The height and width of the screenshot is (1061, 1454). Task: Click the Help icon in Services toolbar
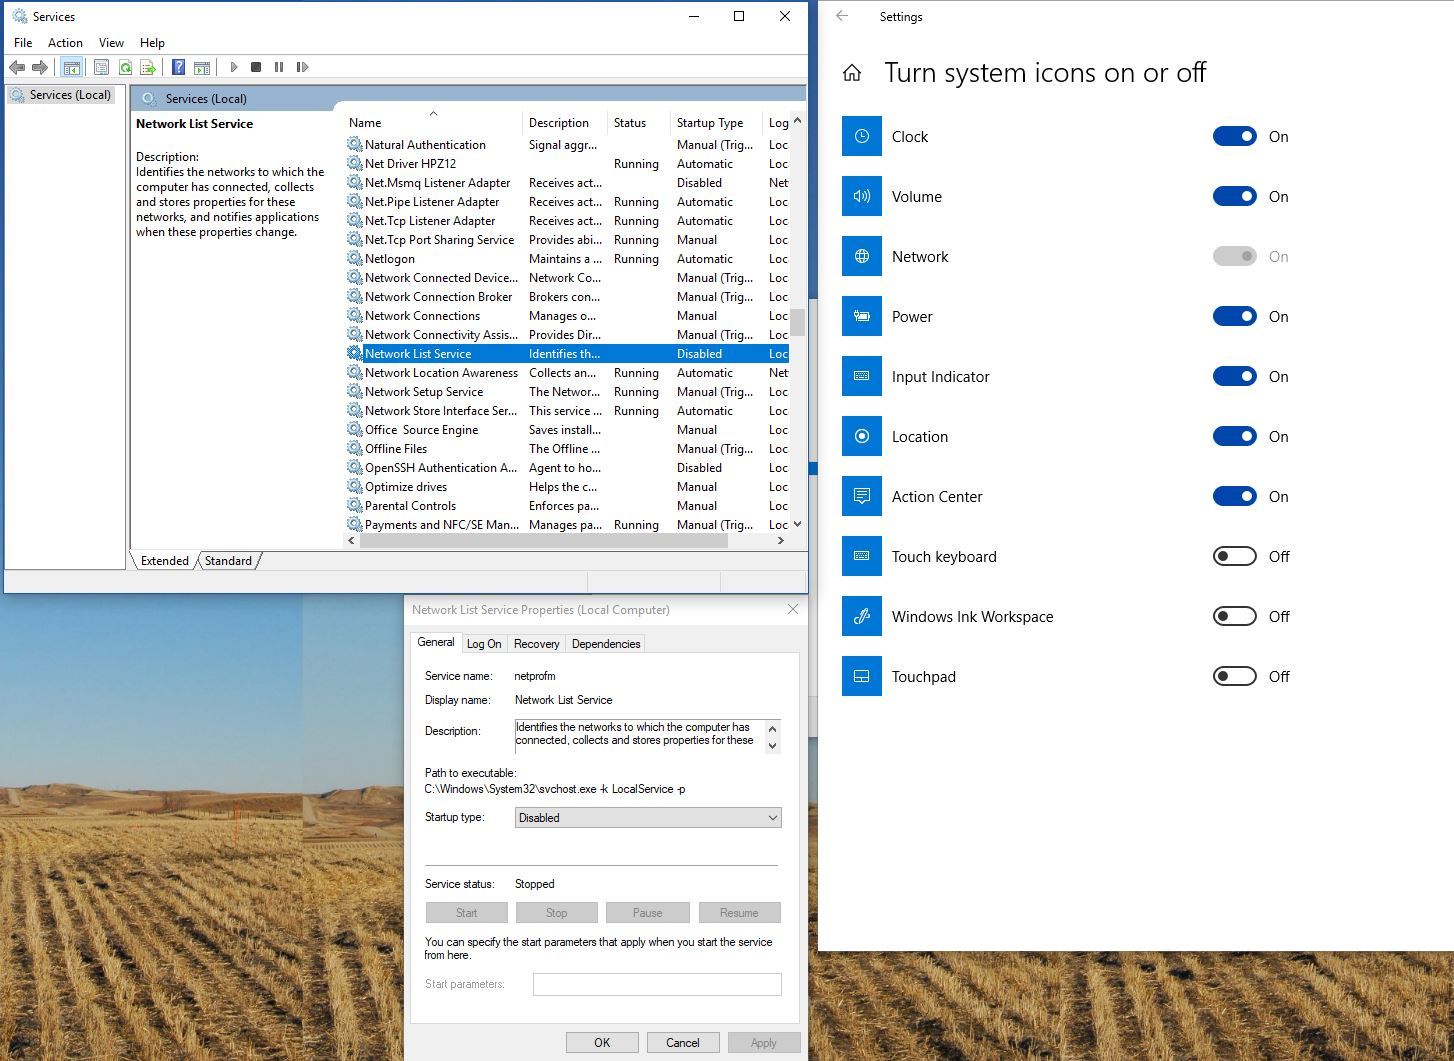(x=178, y=67)
